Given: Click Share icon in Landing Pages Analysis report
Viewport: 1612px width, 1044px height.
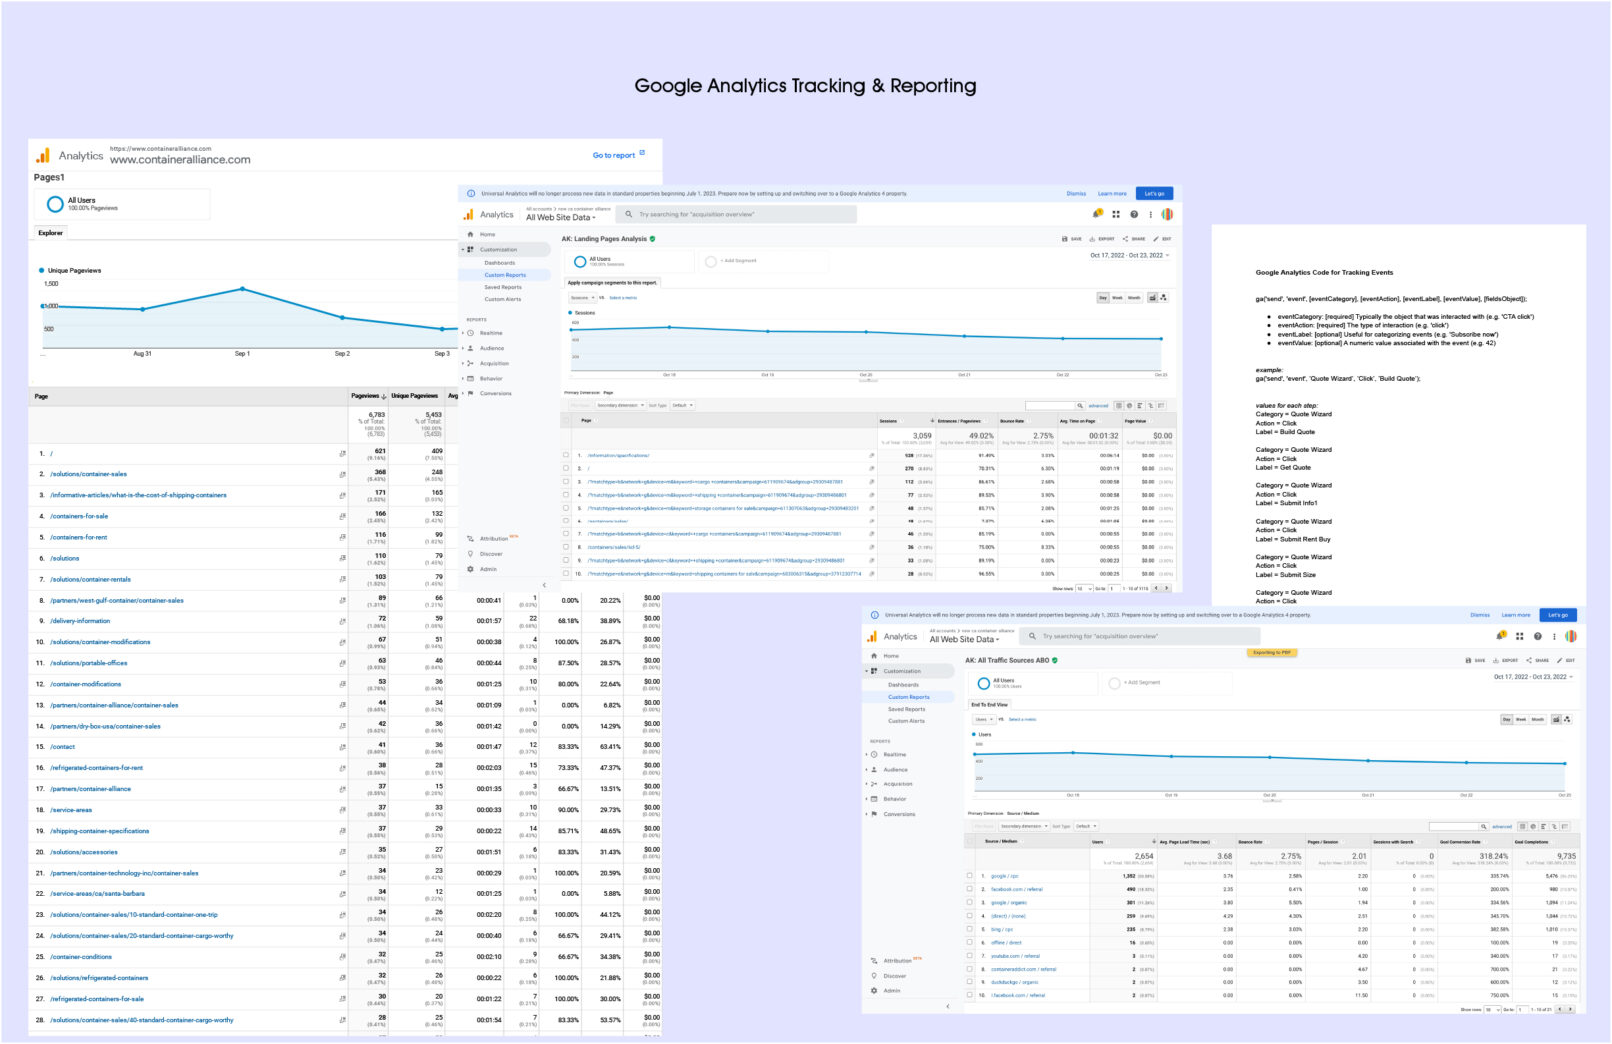Looking at the screenshot, I should (x=1126, y=239).
